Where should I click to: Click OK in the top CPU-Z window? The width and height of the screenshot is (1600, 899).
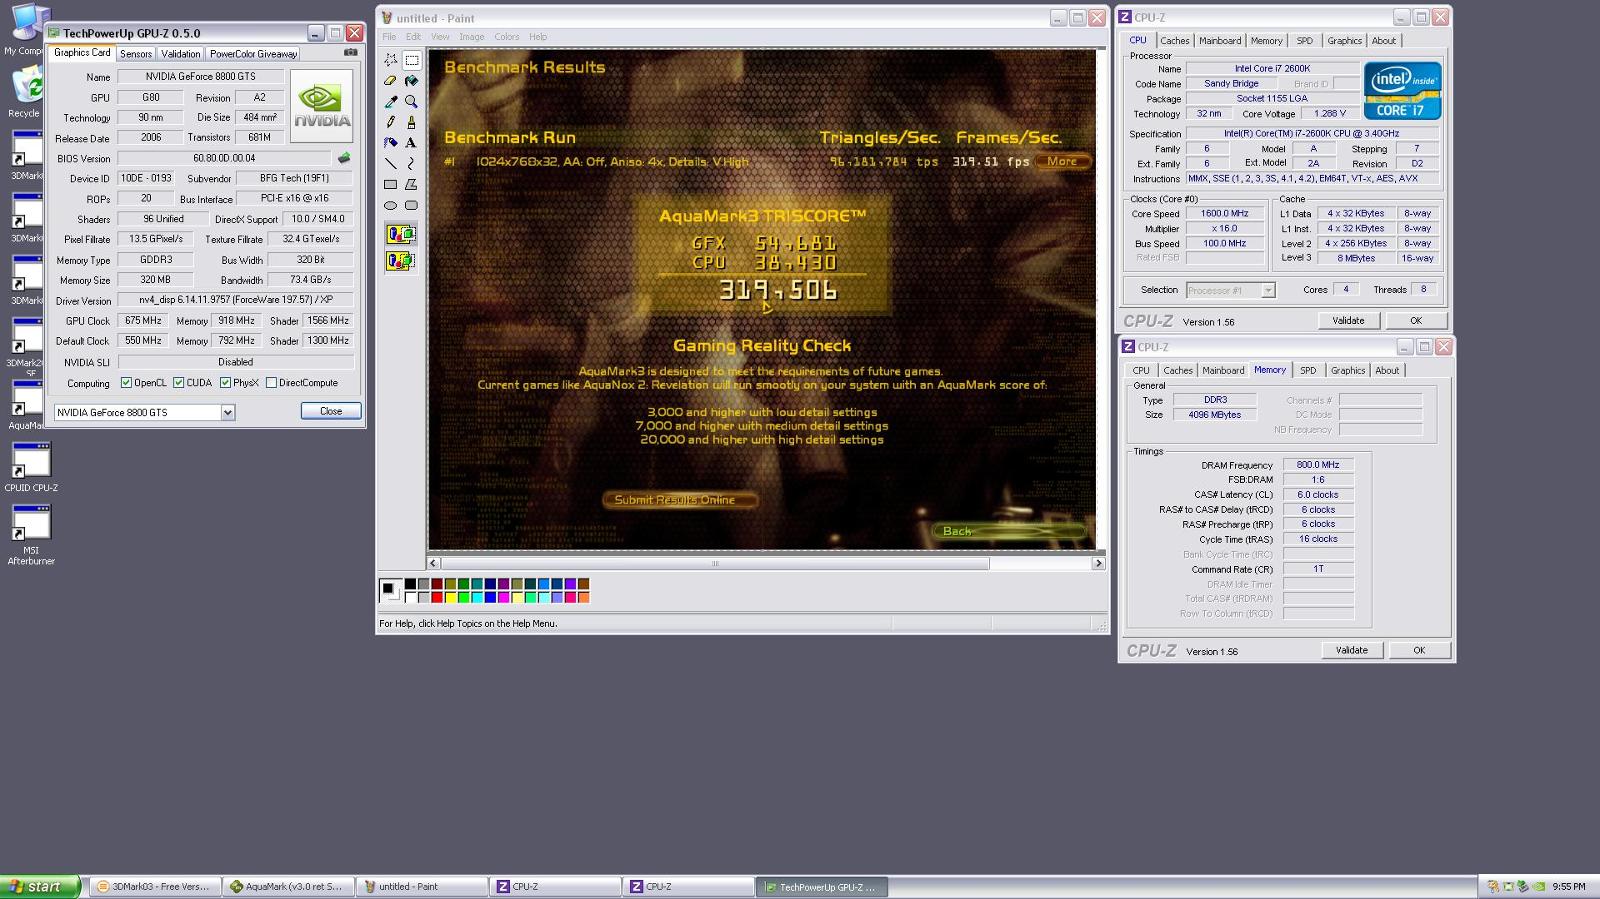(x=1416, y=320)
